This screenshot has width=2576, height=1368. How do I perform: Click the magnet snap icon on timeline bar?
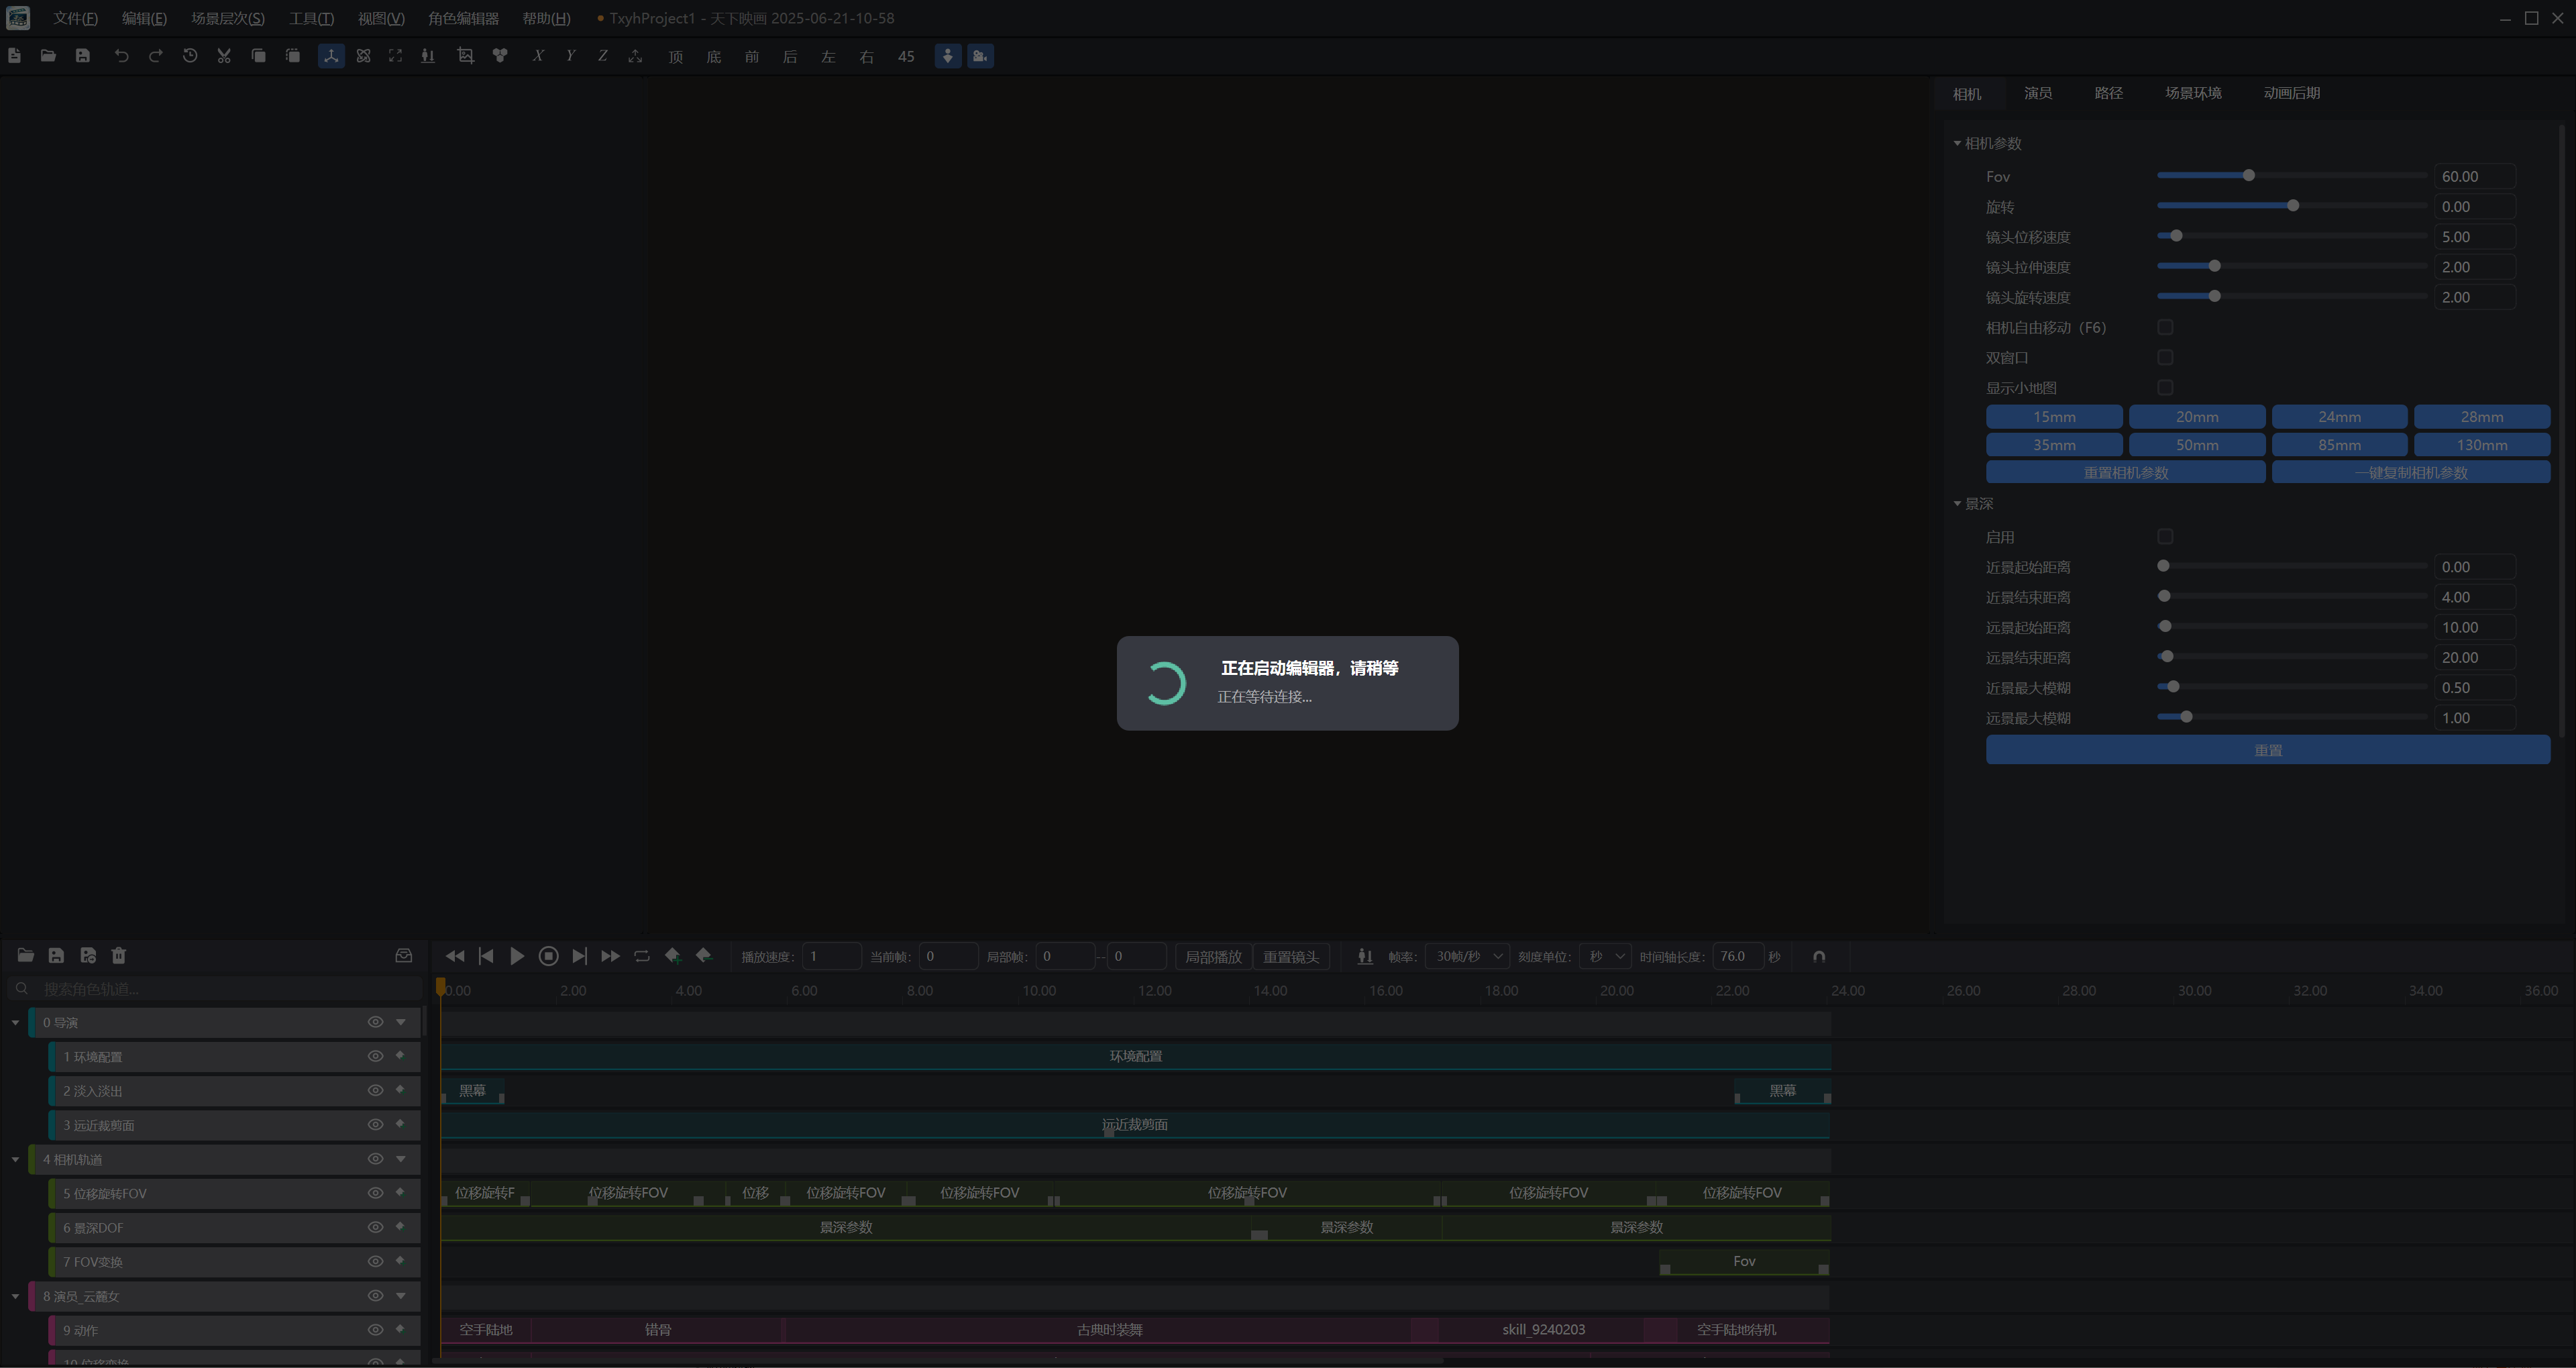(x=1819, y=956)
